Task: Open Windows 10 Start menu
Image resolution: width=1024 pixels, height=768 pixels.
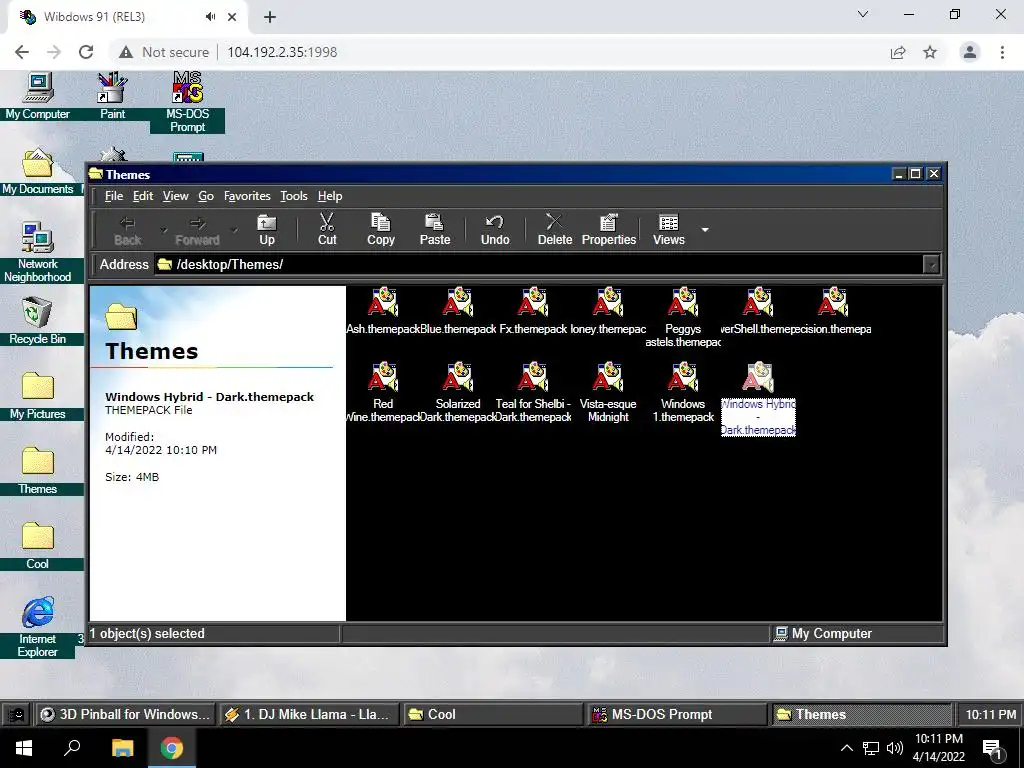Action: click(24, 748)
